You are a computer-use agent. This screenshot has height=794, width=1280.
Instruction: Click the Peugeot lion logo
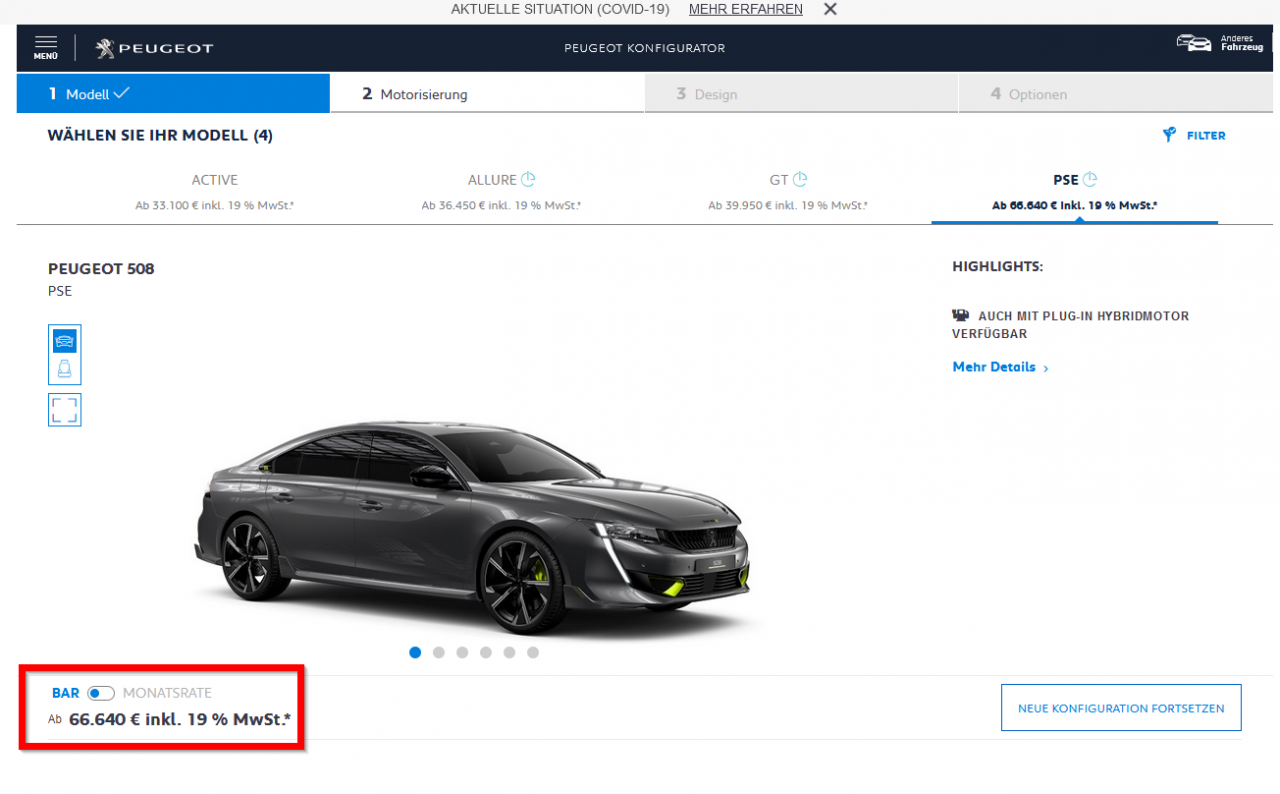[x=105, y=48]
